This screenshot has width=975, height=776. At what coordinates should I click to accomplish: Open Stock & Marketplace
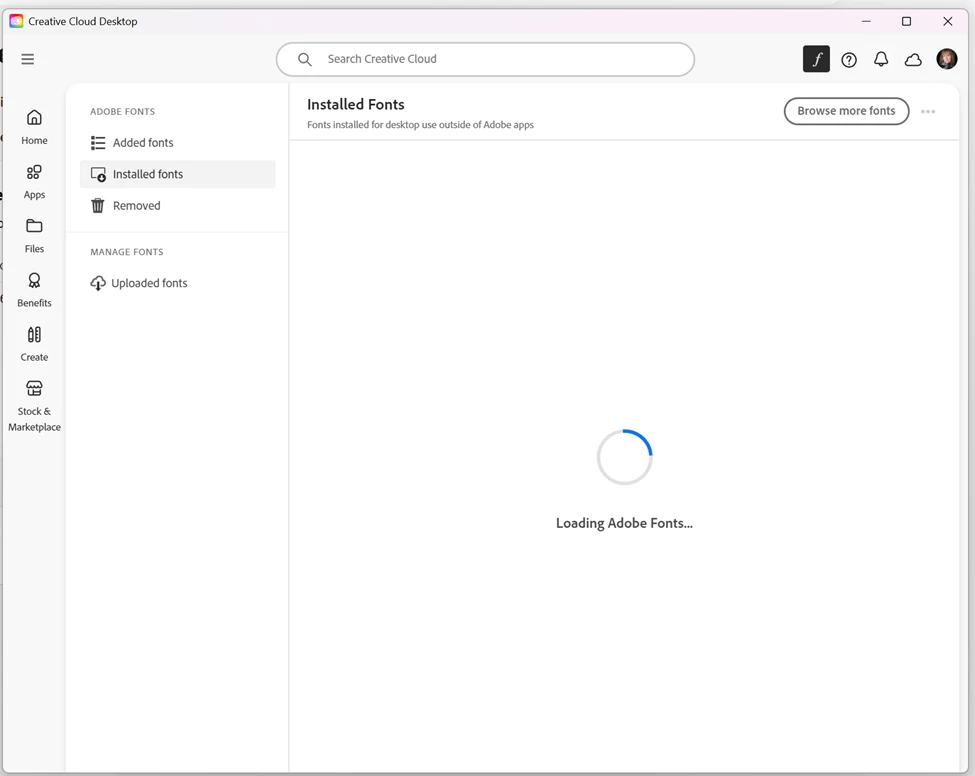[x=34, y=406]
